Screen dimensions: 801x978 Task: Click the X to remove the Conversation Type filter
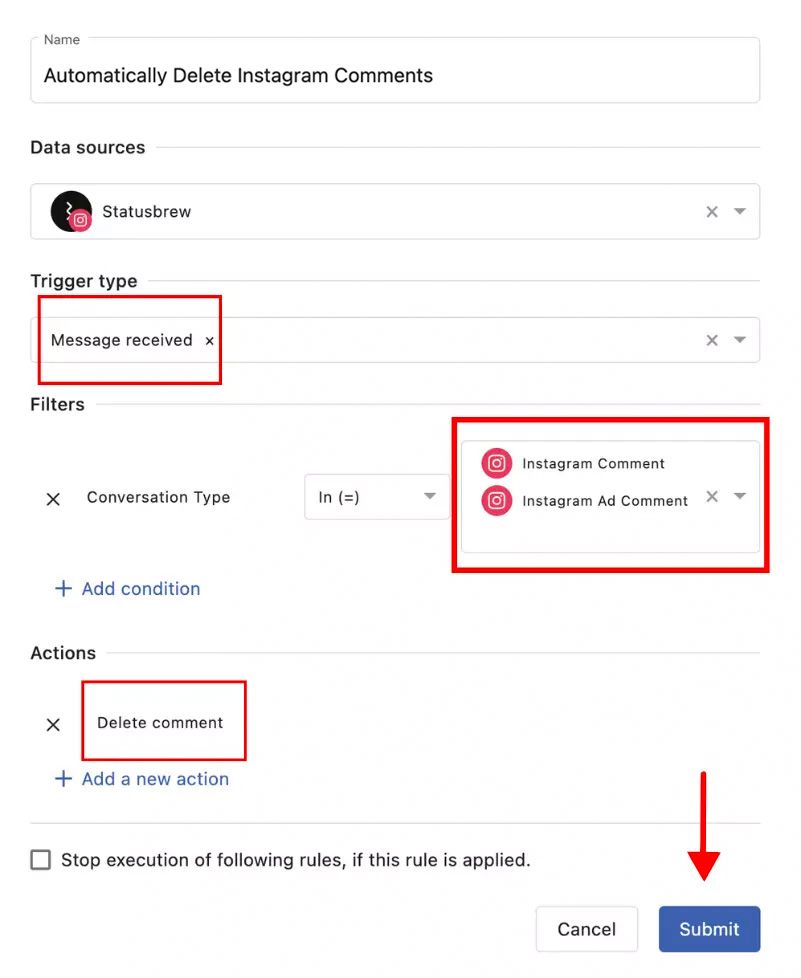point(53,498)
